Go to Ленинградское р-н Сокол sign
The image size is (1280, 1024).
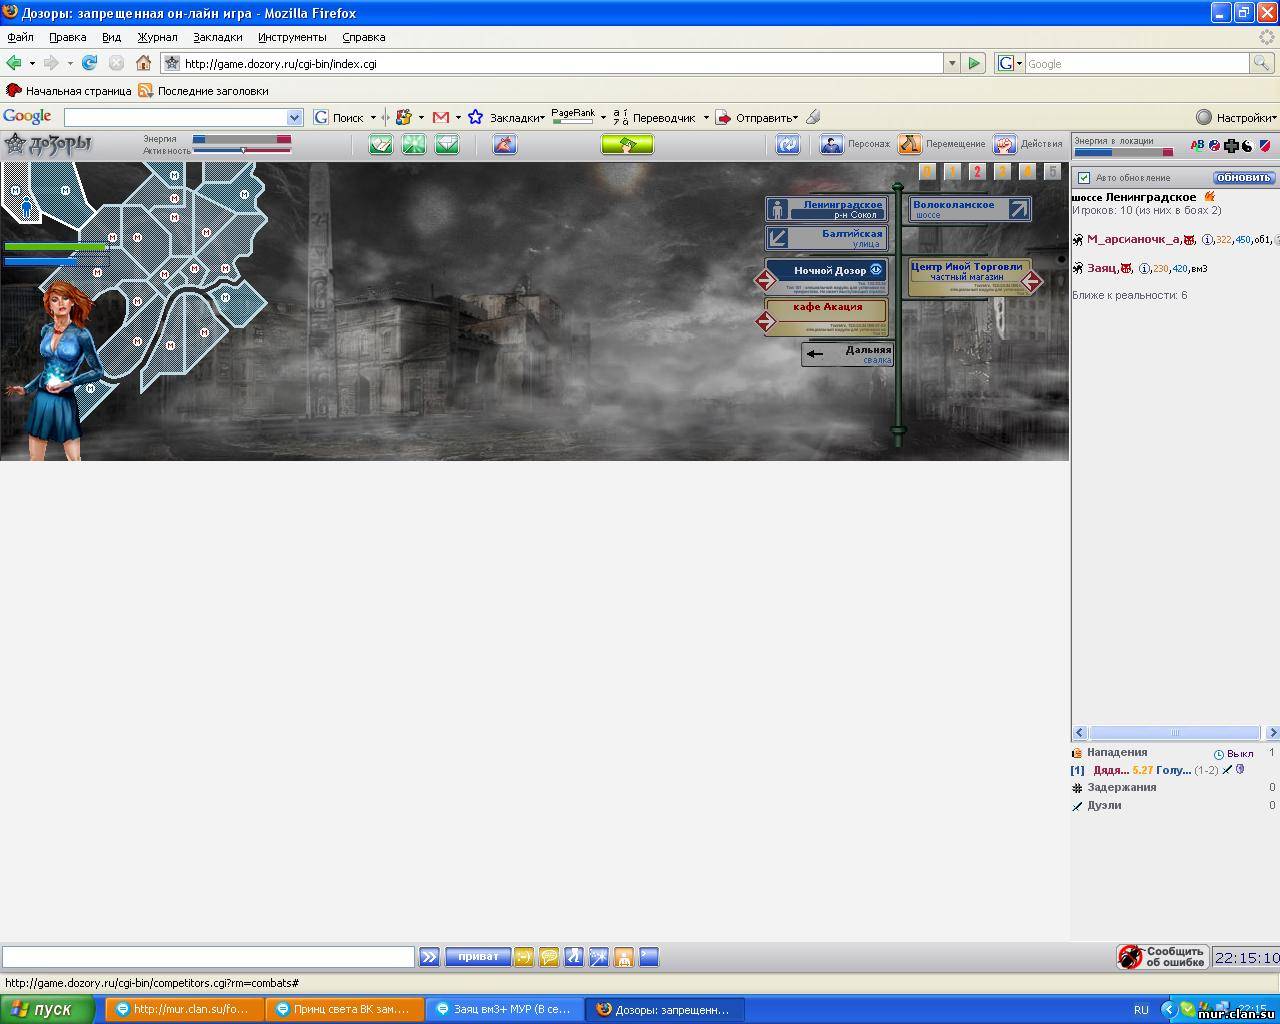pyautogui.click(x=827, y=209)
